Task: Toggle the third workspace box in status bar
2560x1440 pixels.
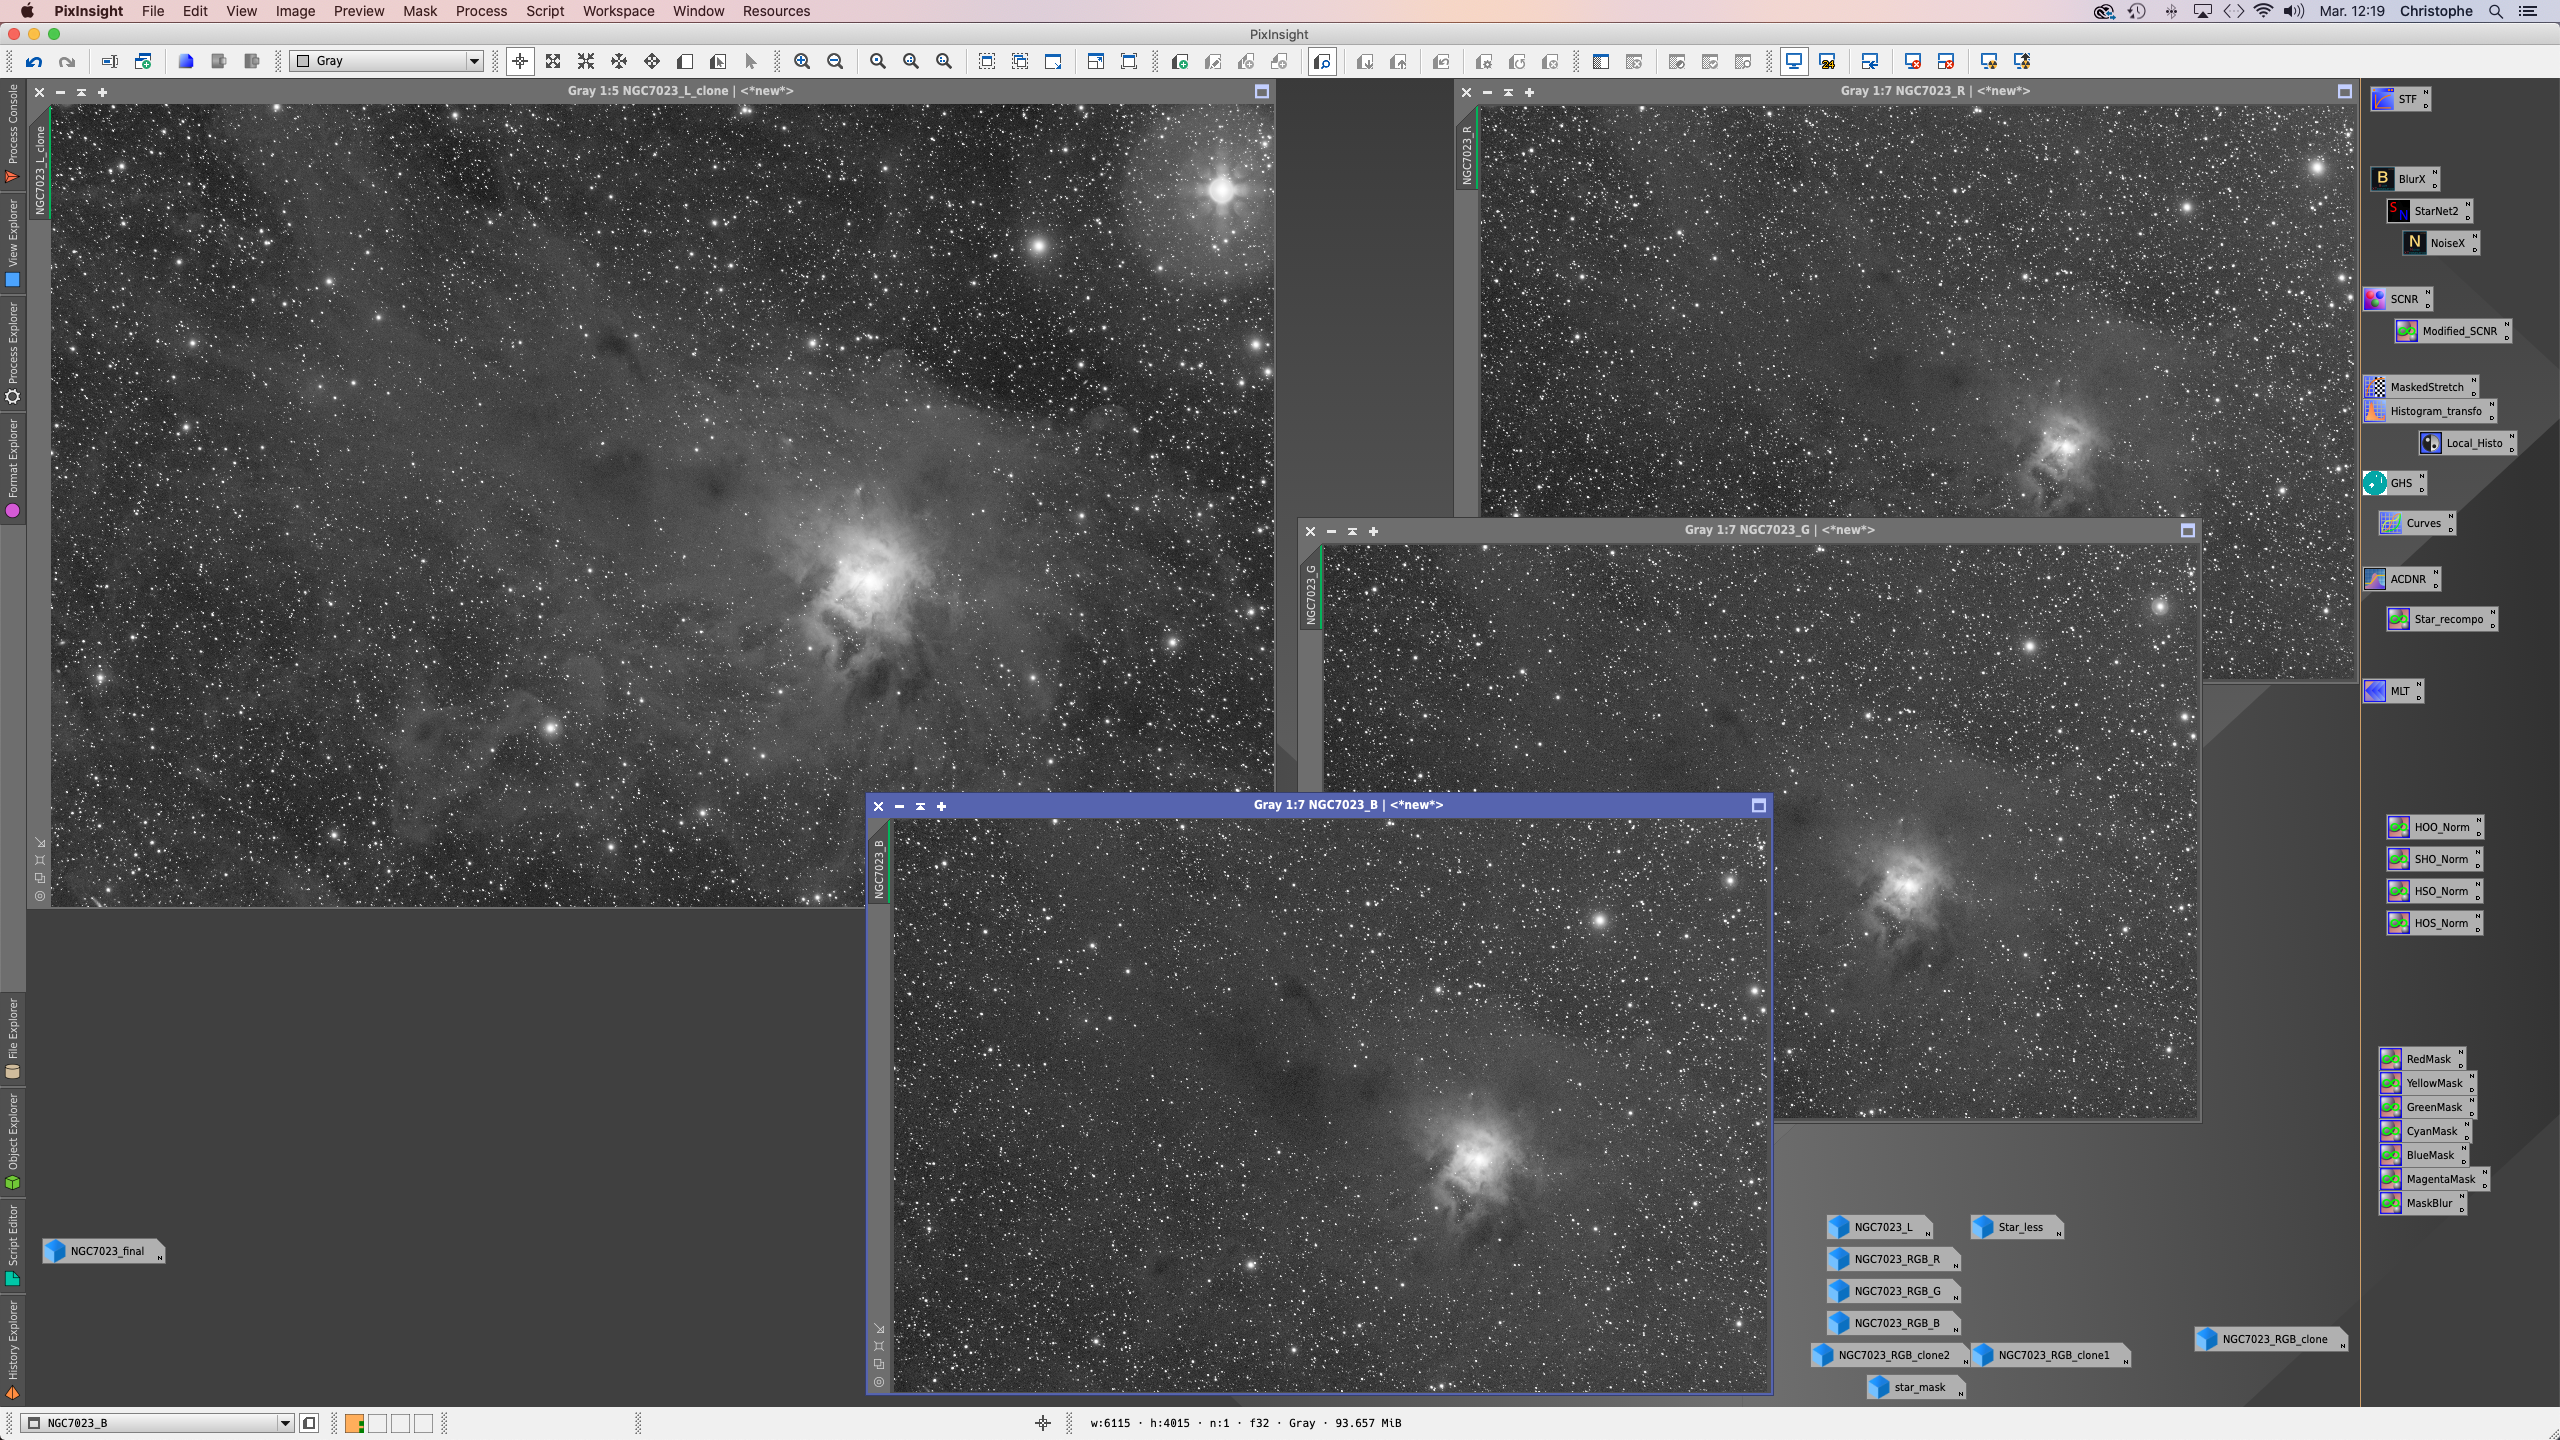Action: (x=400, y=1423)
